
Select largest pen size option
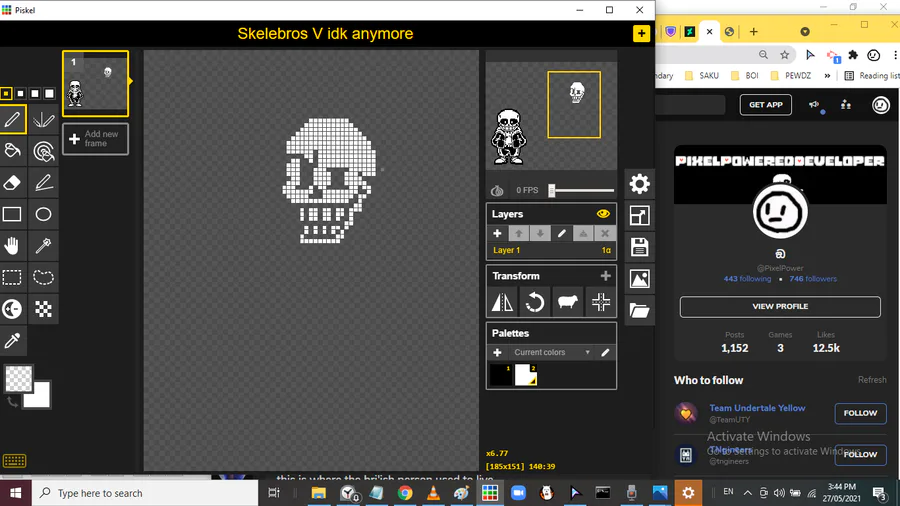pyautogui.click(x=49, y=94)
